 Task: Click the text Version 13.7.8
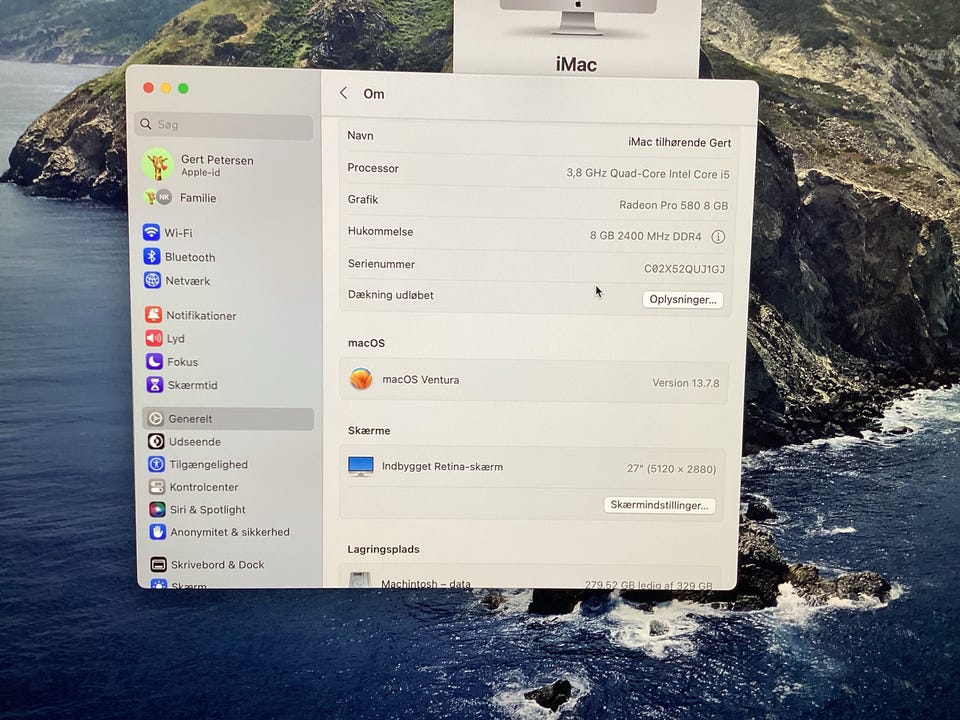click(686, 383)
